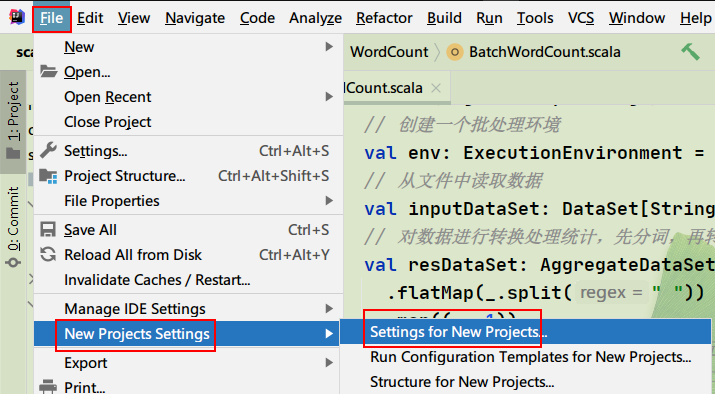The height and width of the screenshot is (394, 715).
Task: Expand the Open Recent submenu
Action: click(328, 97)
